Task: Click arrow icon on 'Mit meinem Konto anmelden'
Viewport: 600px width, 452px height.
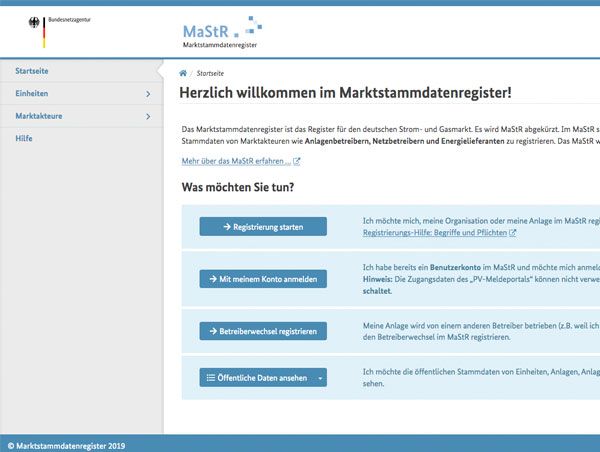Action: click(x=213, y=279)
